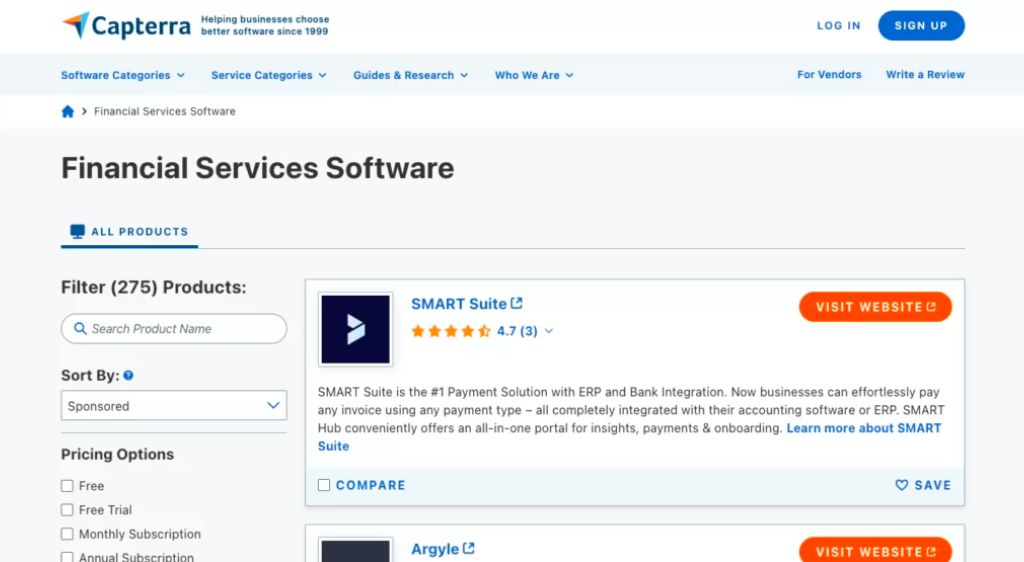The height and width of the screenshot is (562, 1024).
Task: Click the Filter (275) Products heading
Action: pos(153,287)
